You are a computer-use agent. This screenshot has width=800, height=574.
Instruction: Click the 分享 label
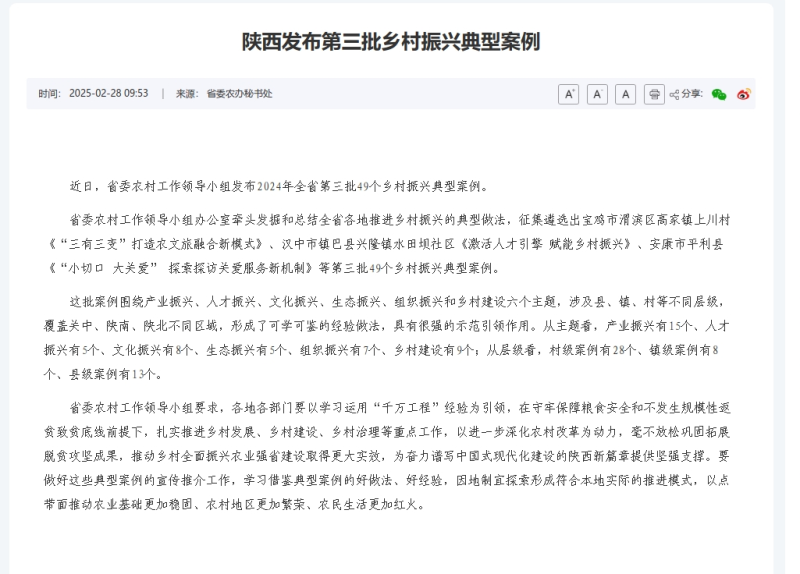pos(692,94)
